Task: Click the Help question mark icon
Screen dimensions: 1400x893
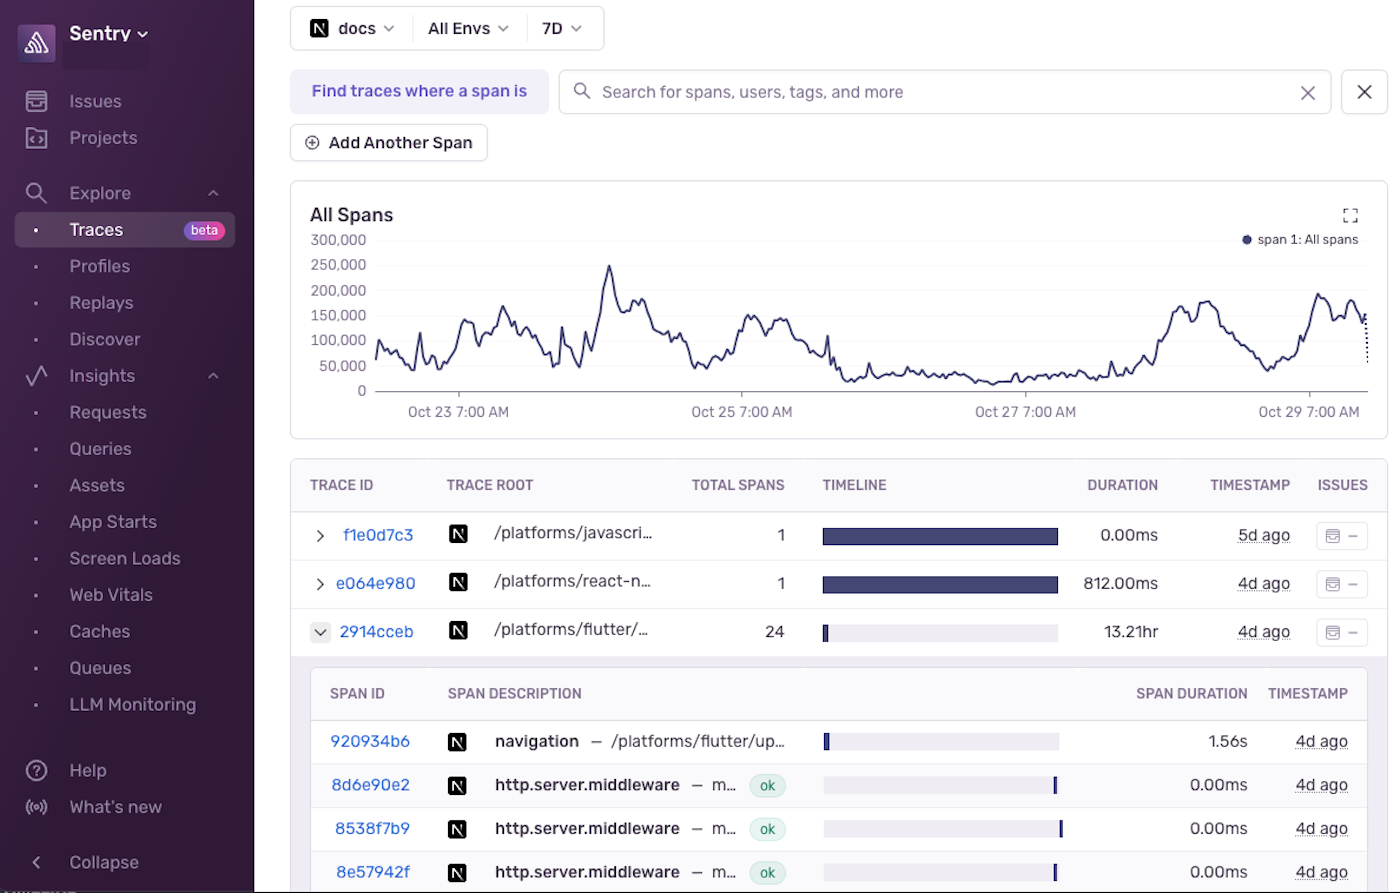Action: 36,770
